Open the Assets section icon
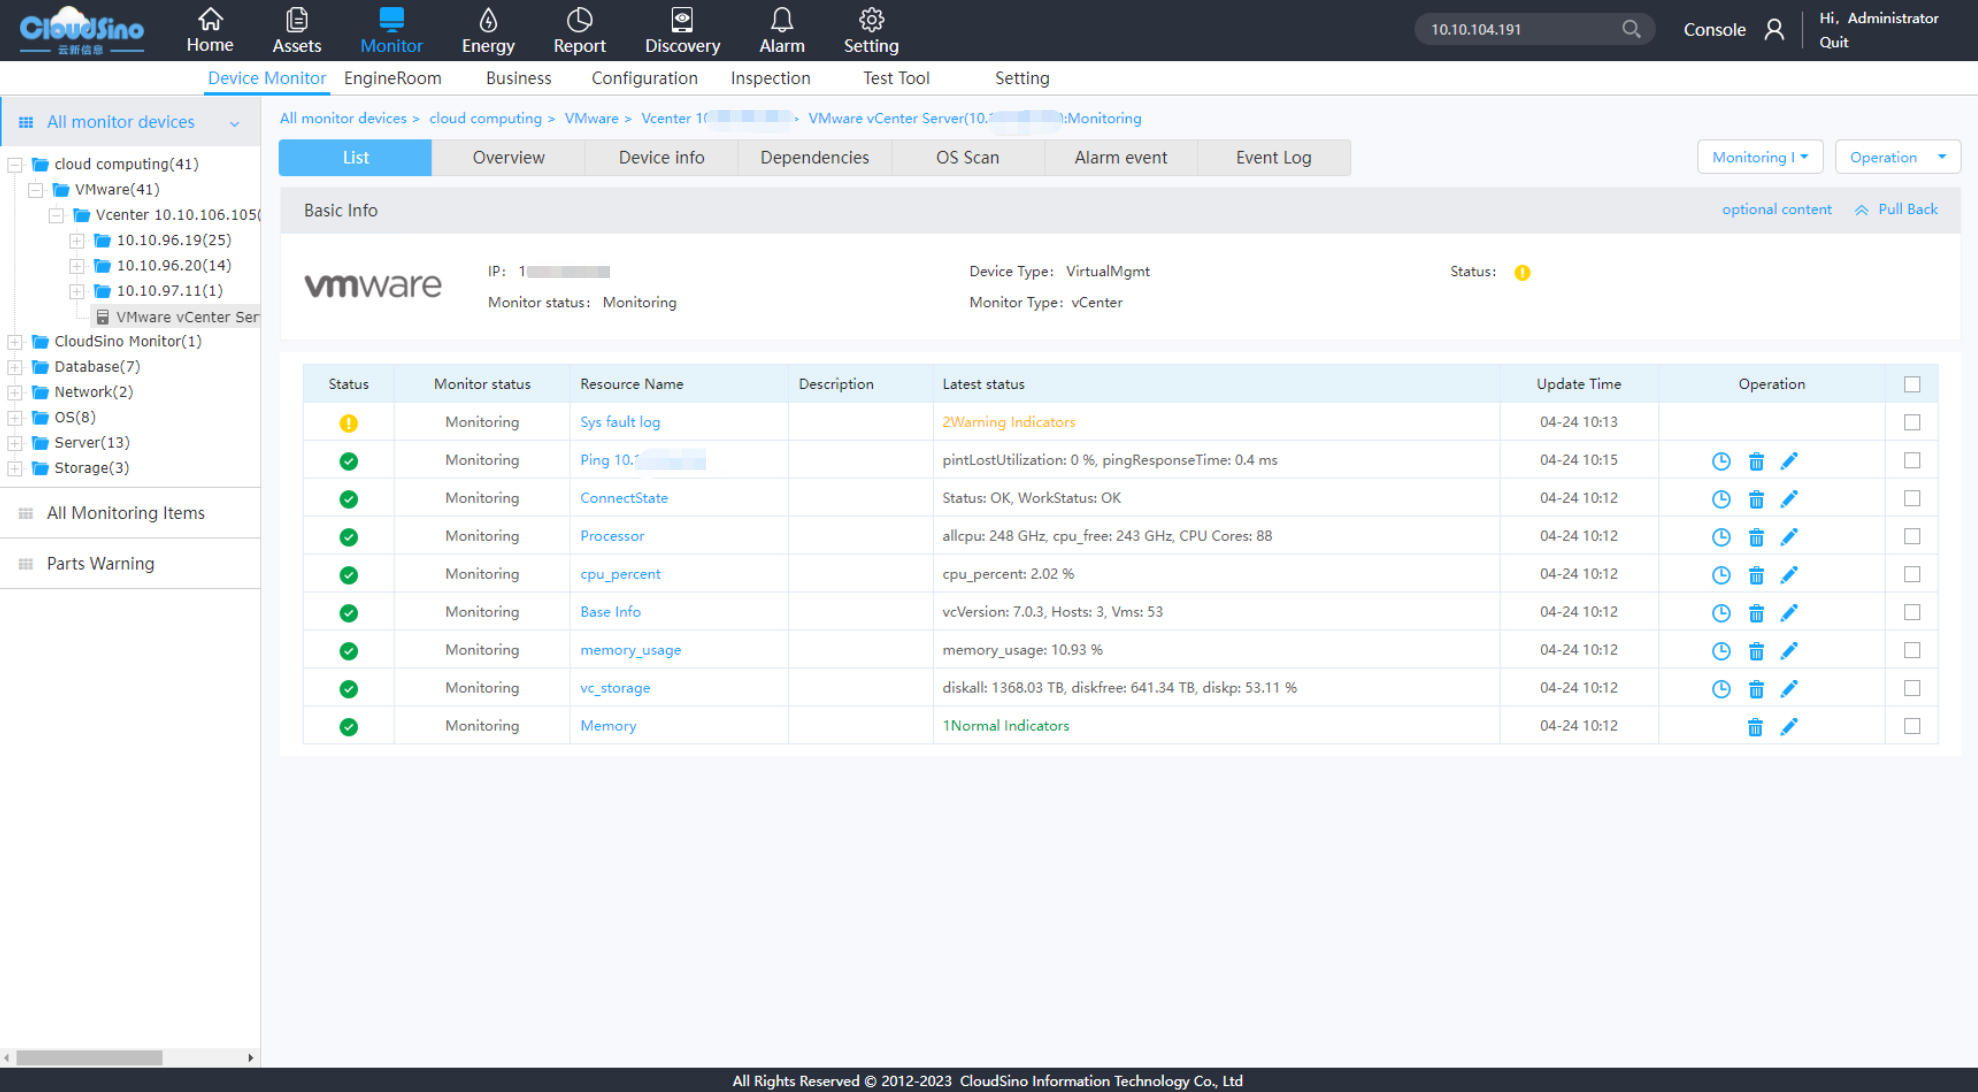1978x1092 pixels. [297, 19]
